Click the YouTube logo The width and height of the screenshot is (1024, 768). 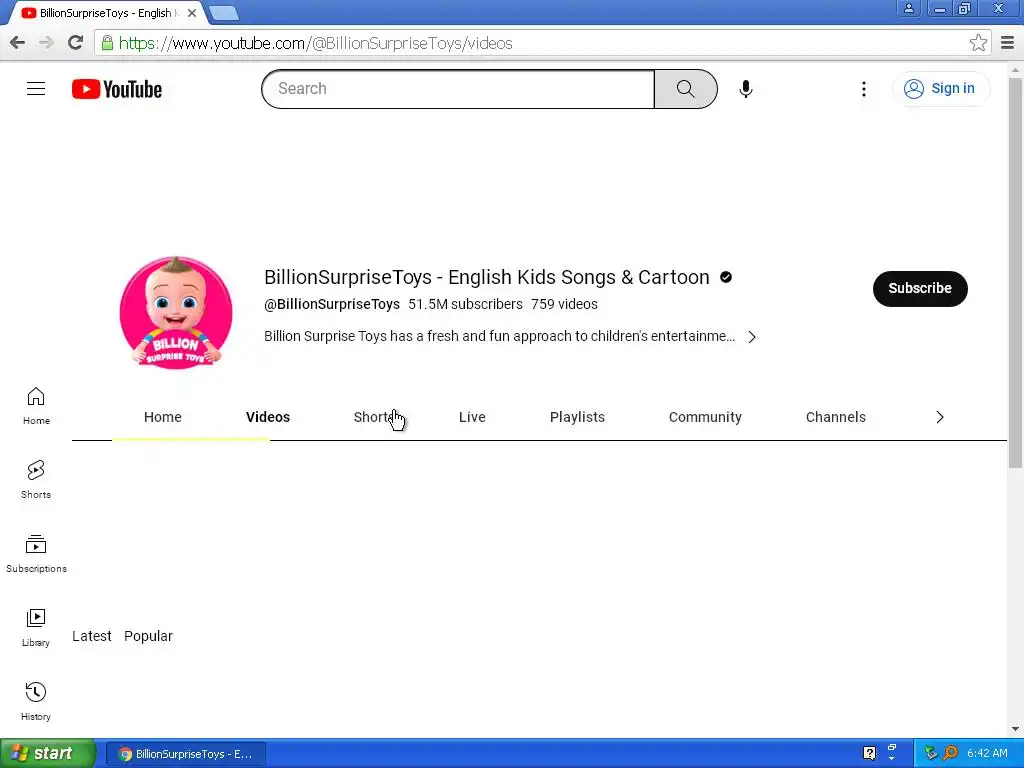tap(117, 89)
